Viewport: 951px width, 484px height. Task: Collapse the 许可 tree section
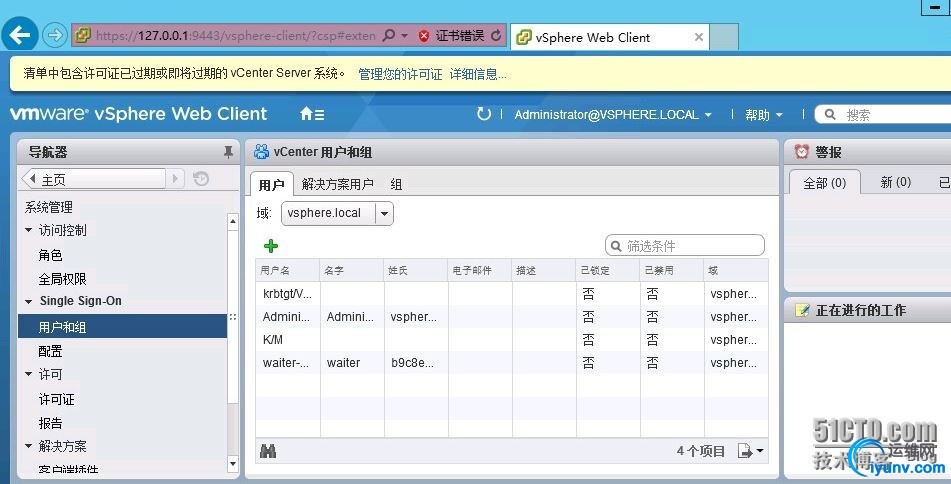coord(29,374)
